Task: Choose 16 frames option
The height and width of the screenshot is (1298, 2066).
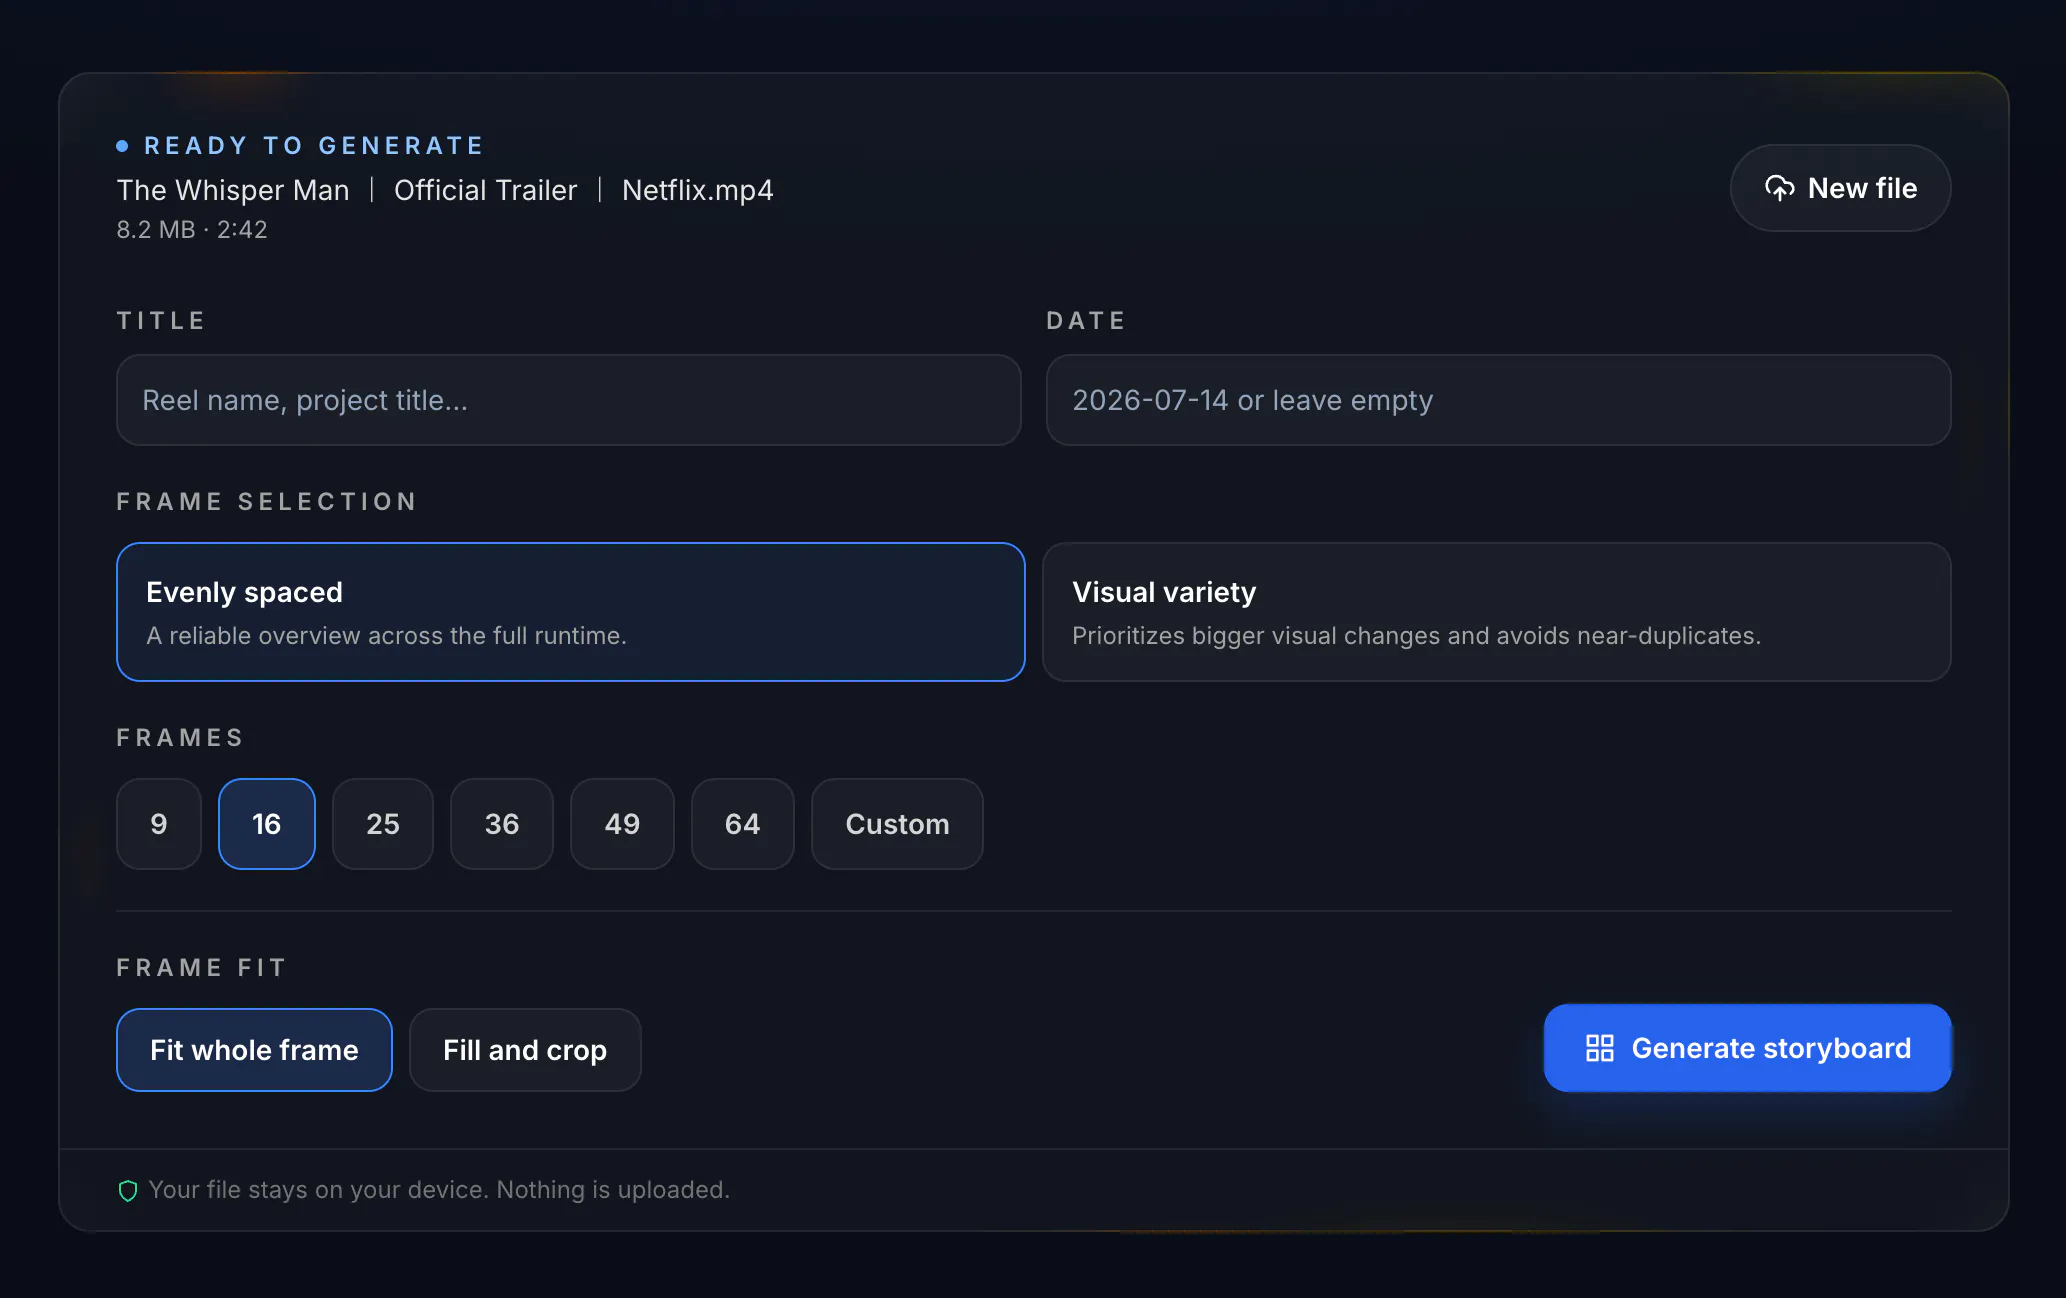Action: point(267,824)
